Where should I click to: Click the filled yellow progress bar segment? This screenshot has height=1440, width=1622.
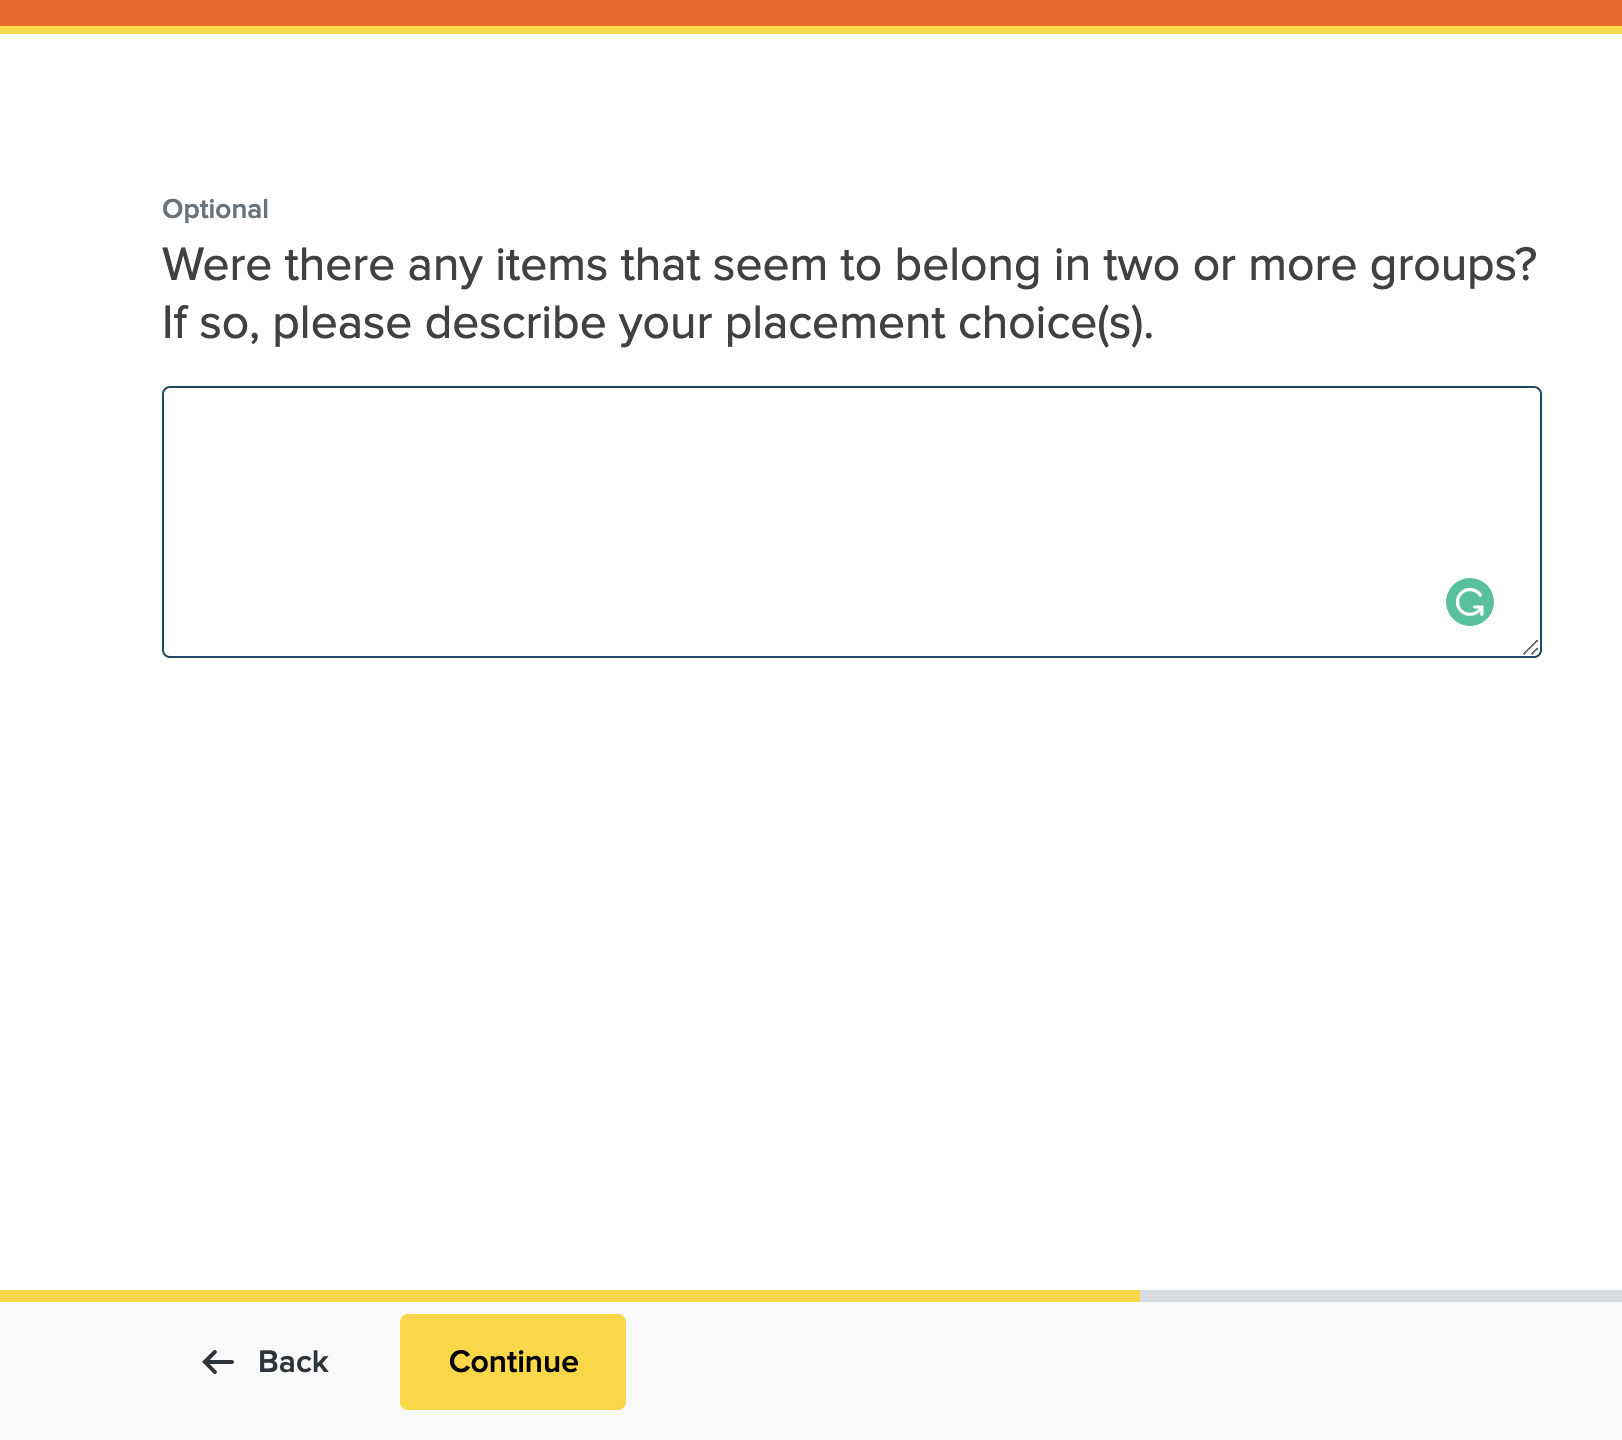tap(570, 1296)
